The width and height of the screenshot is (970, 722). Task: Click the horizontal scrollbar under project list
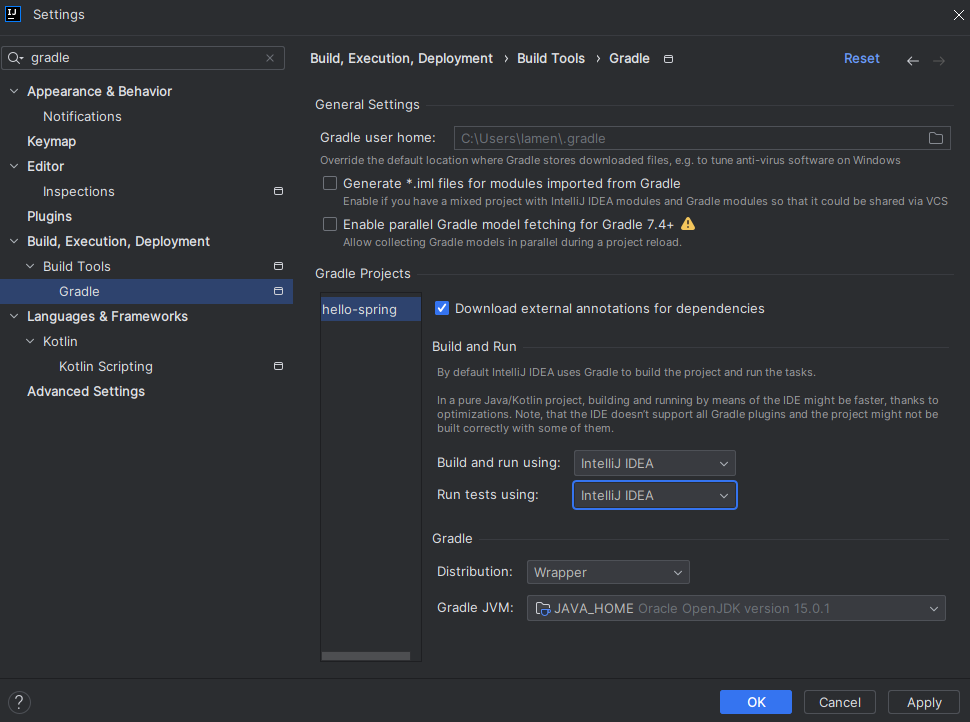point(366,656)
